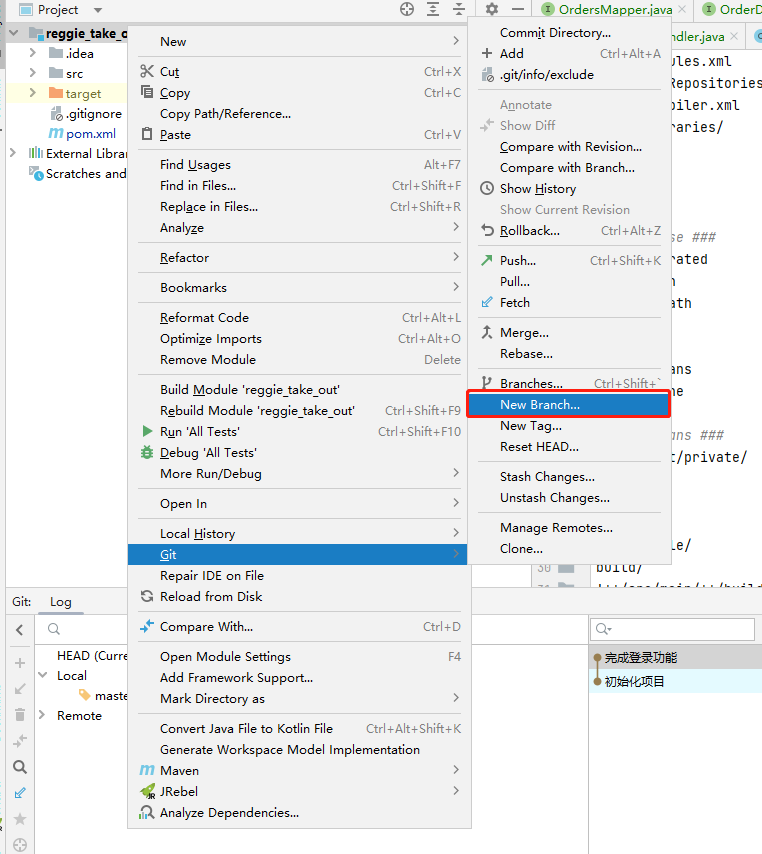Click the commit search field in Git log
The width and height of the screenshot is (762, 854).
click(x=672, y=629)
